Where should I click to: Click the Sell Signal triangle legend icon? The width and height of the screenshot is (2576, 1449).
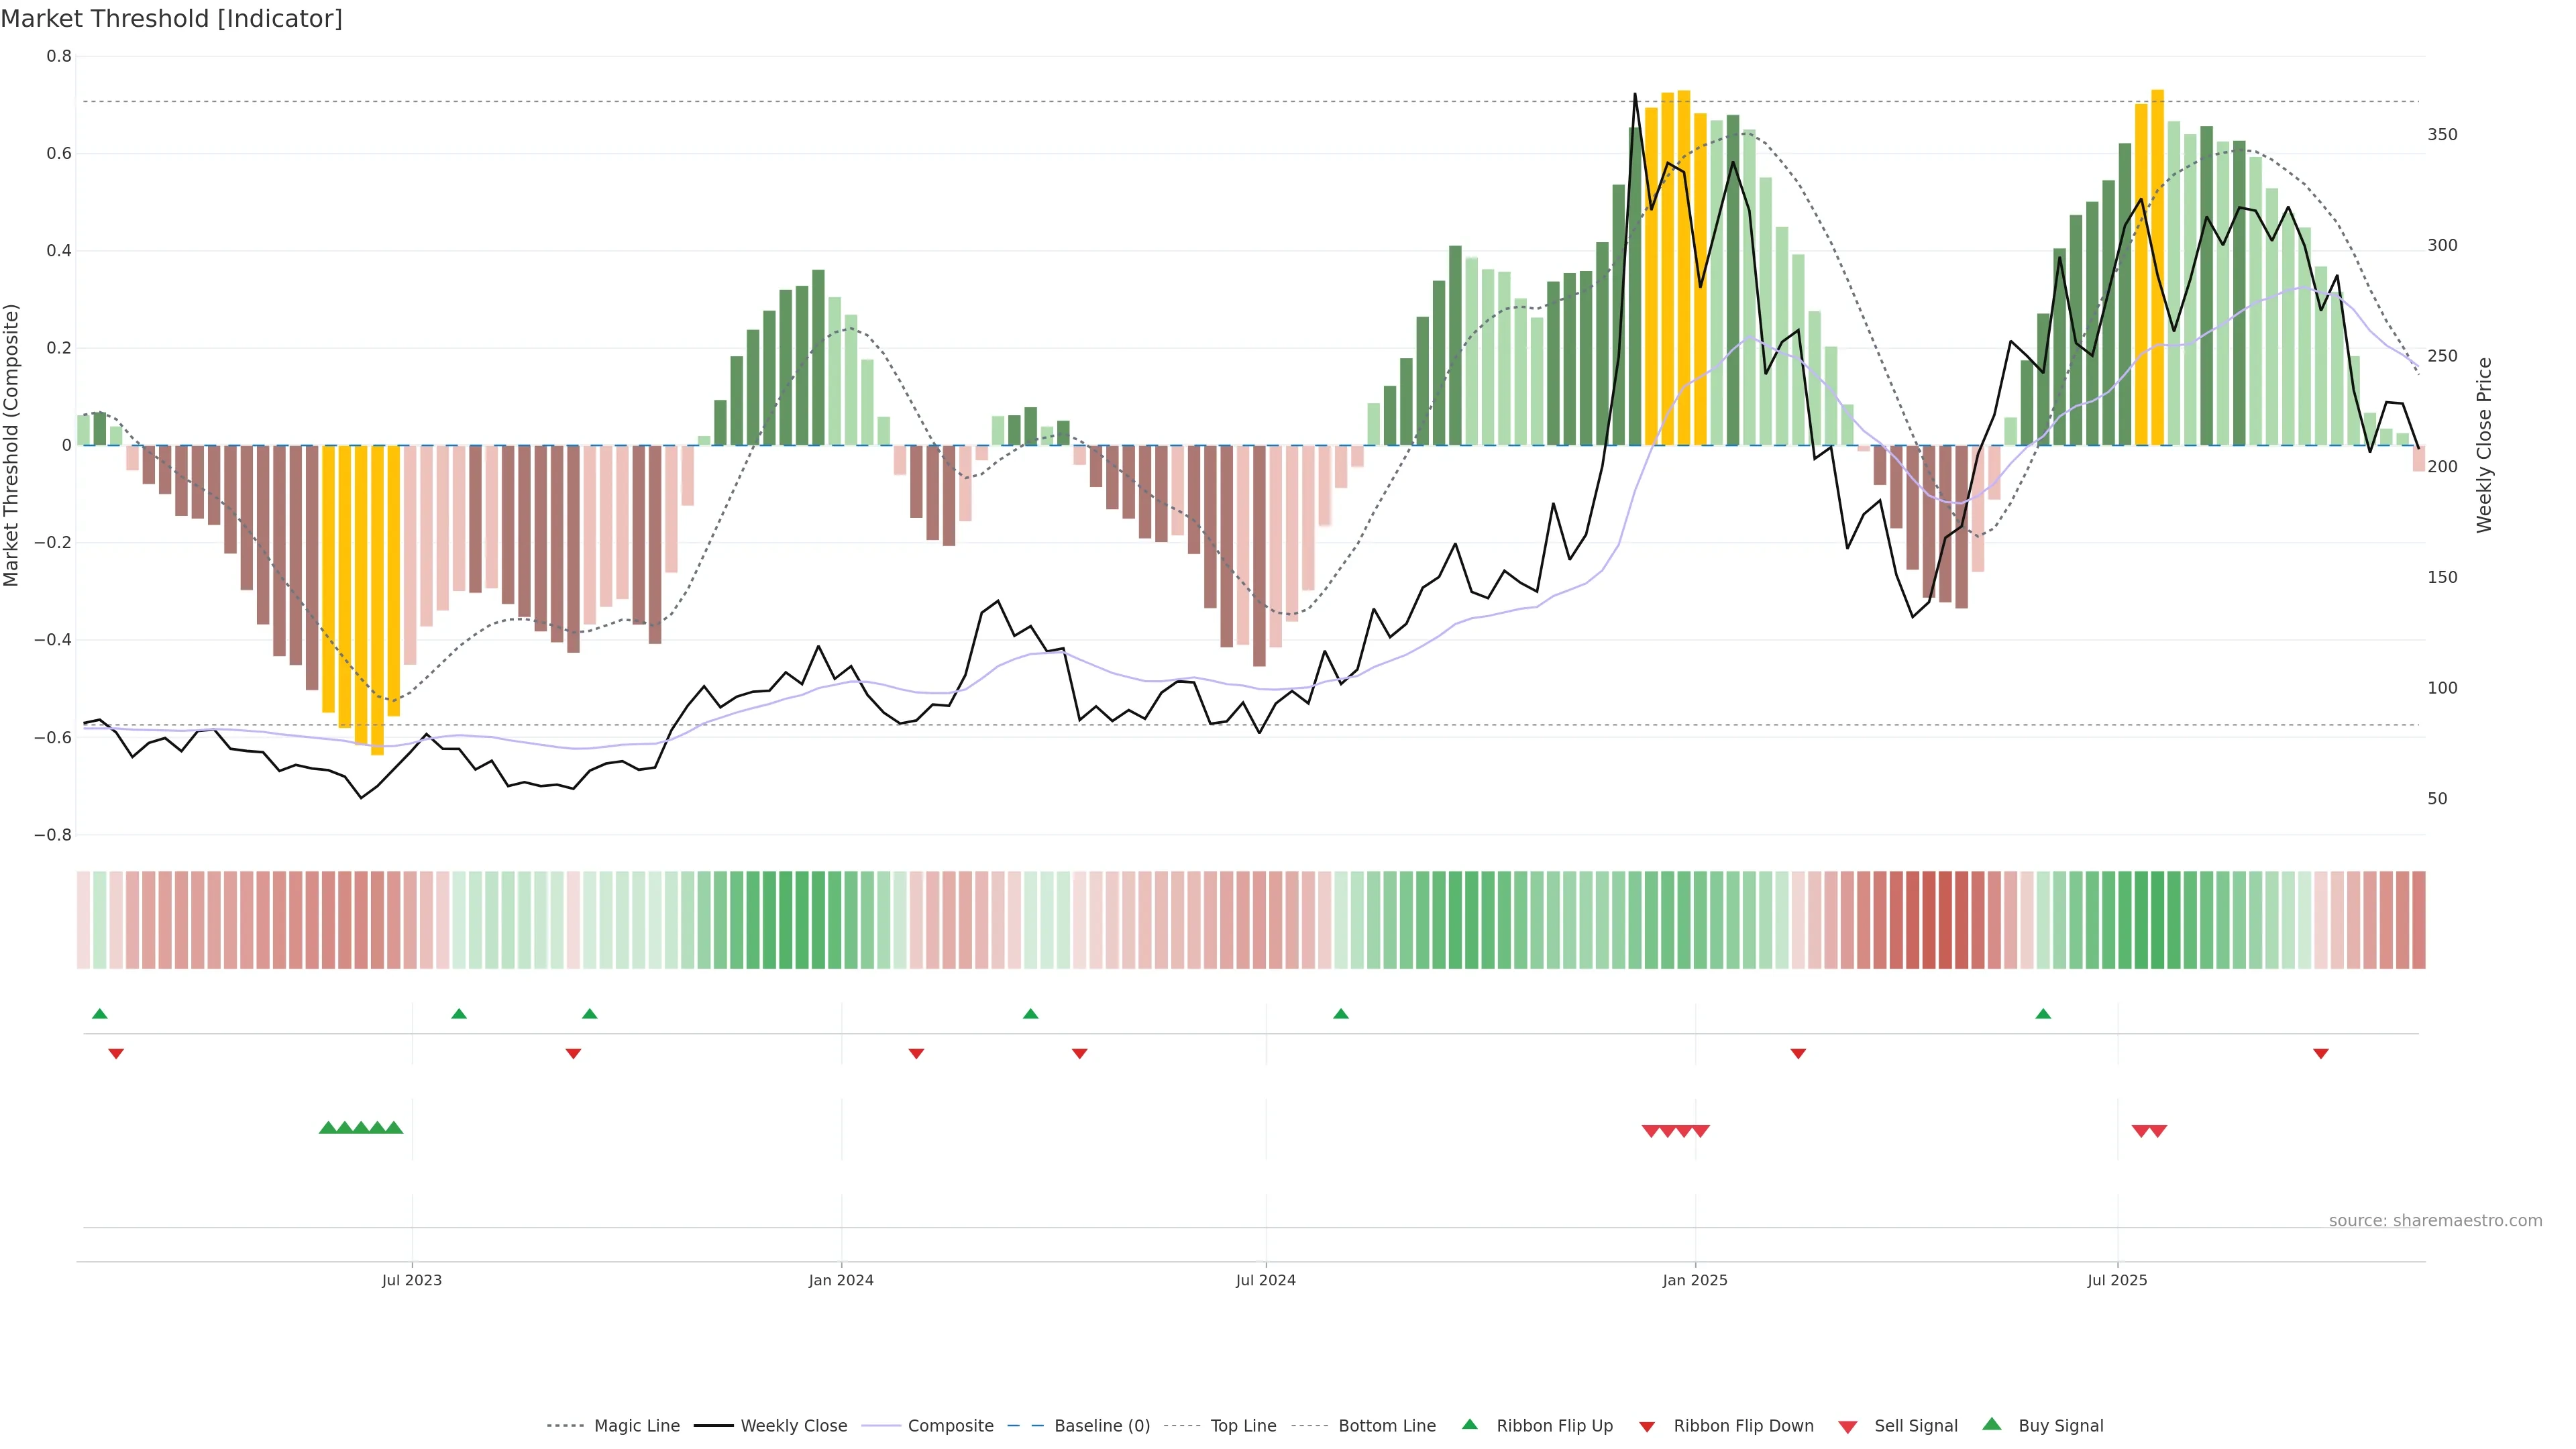pos(1847,1426)
